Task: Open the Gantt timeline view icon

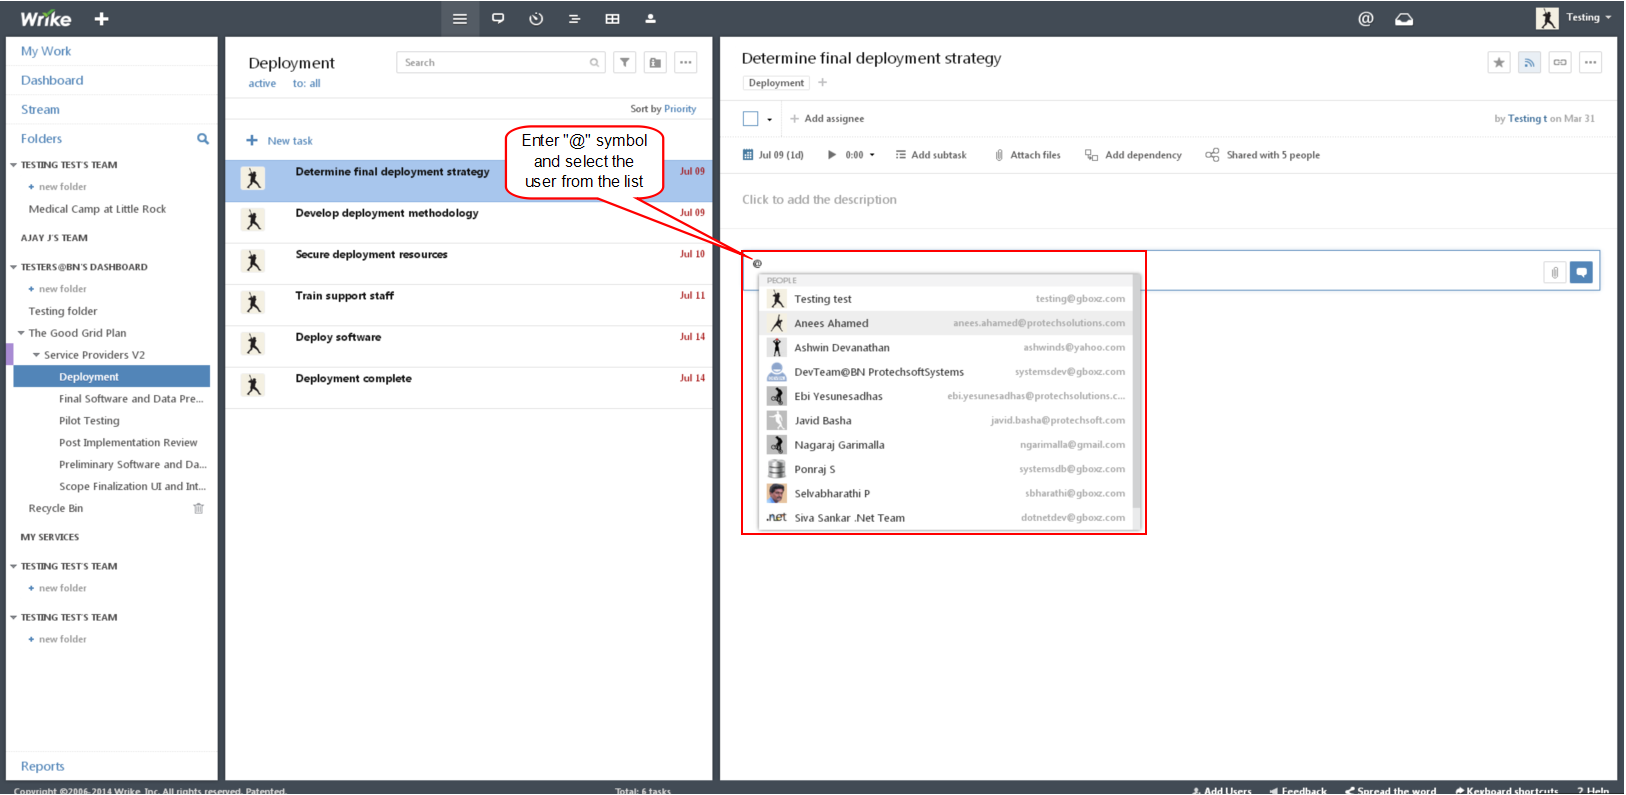Action: click(574, 19)
